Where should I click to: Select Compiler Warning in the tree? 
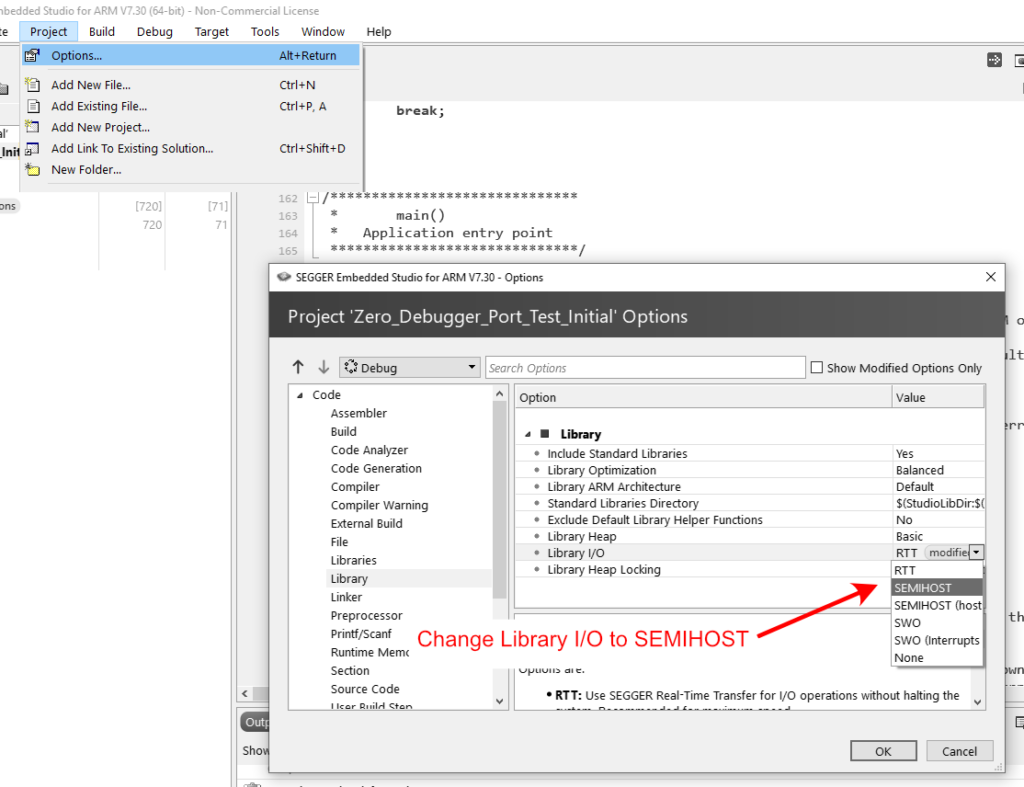(379, 506)
